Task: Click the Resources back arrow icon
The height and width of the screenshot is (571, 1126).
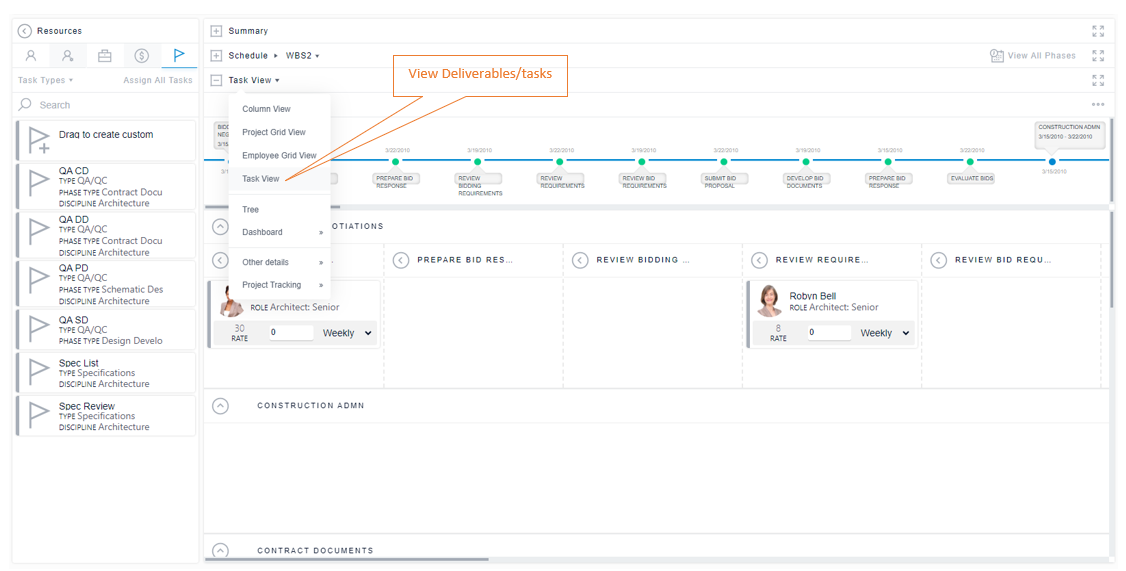Action: tap(24, 31)
